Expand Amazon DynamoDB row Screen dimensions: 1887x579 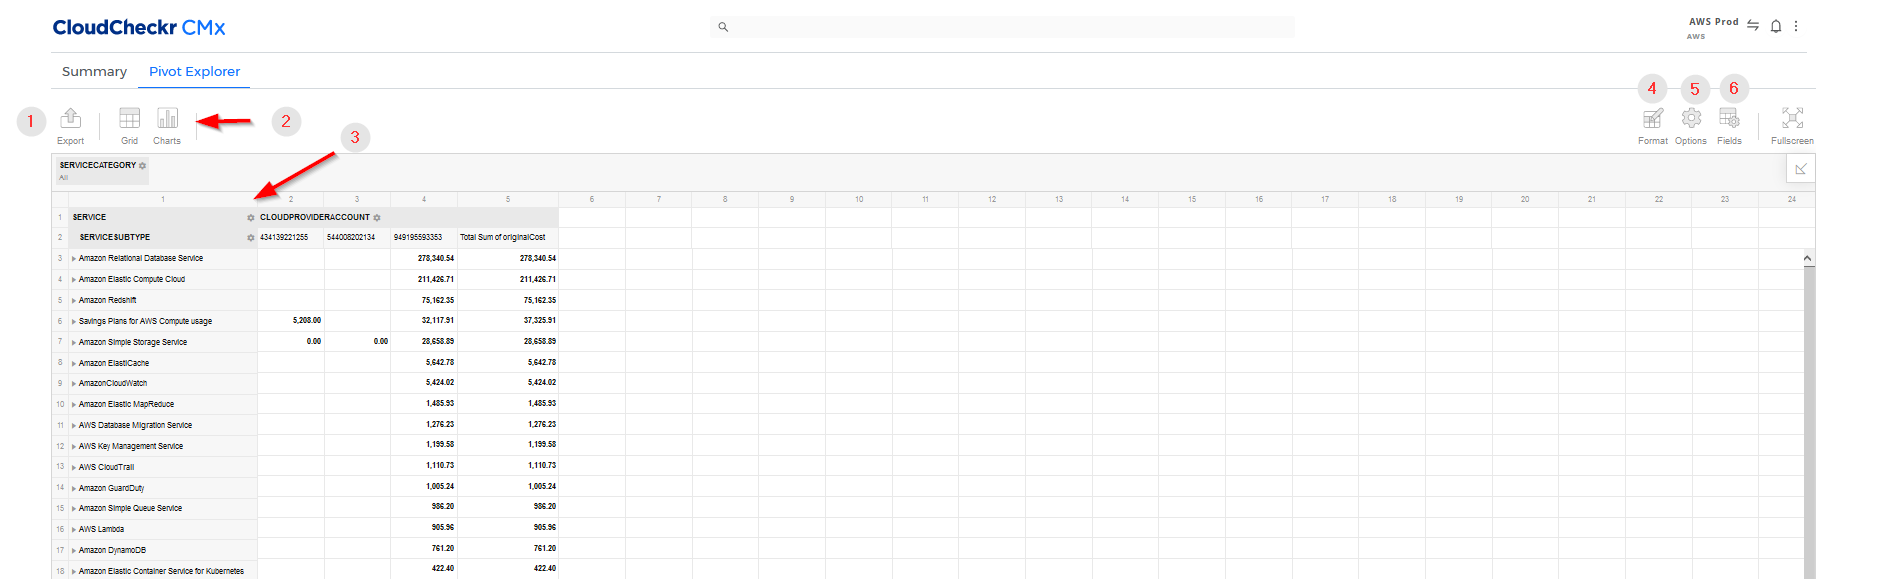point(74,550)
